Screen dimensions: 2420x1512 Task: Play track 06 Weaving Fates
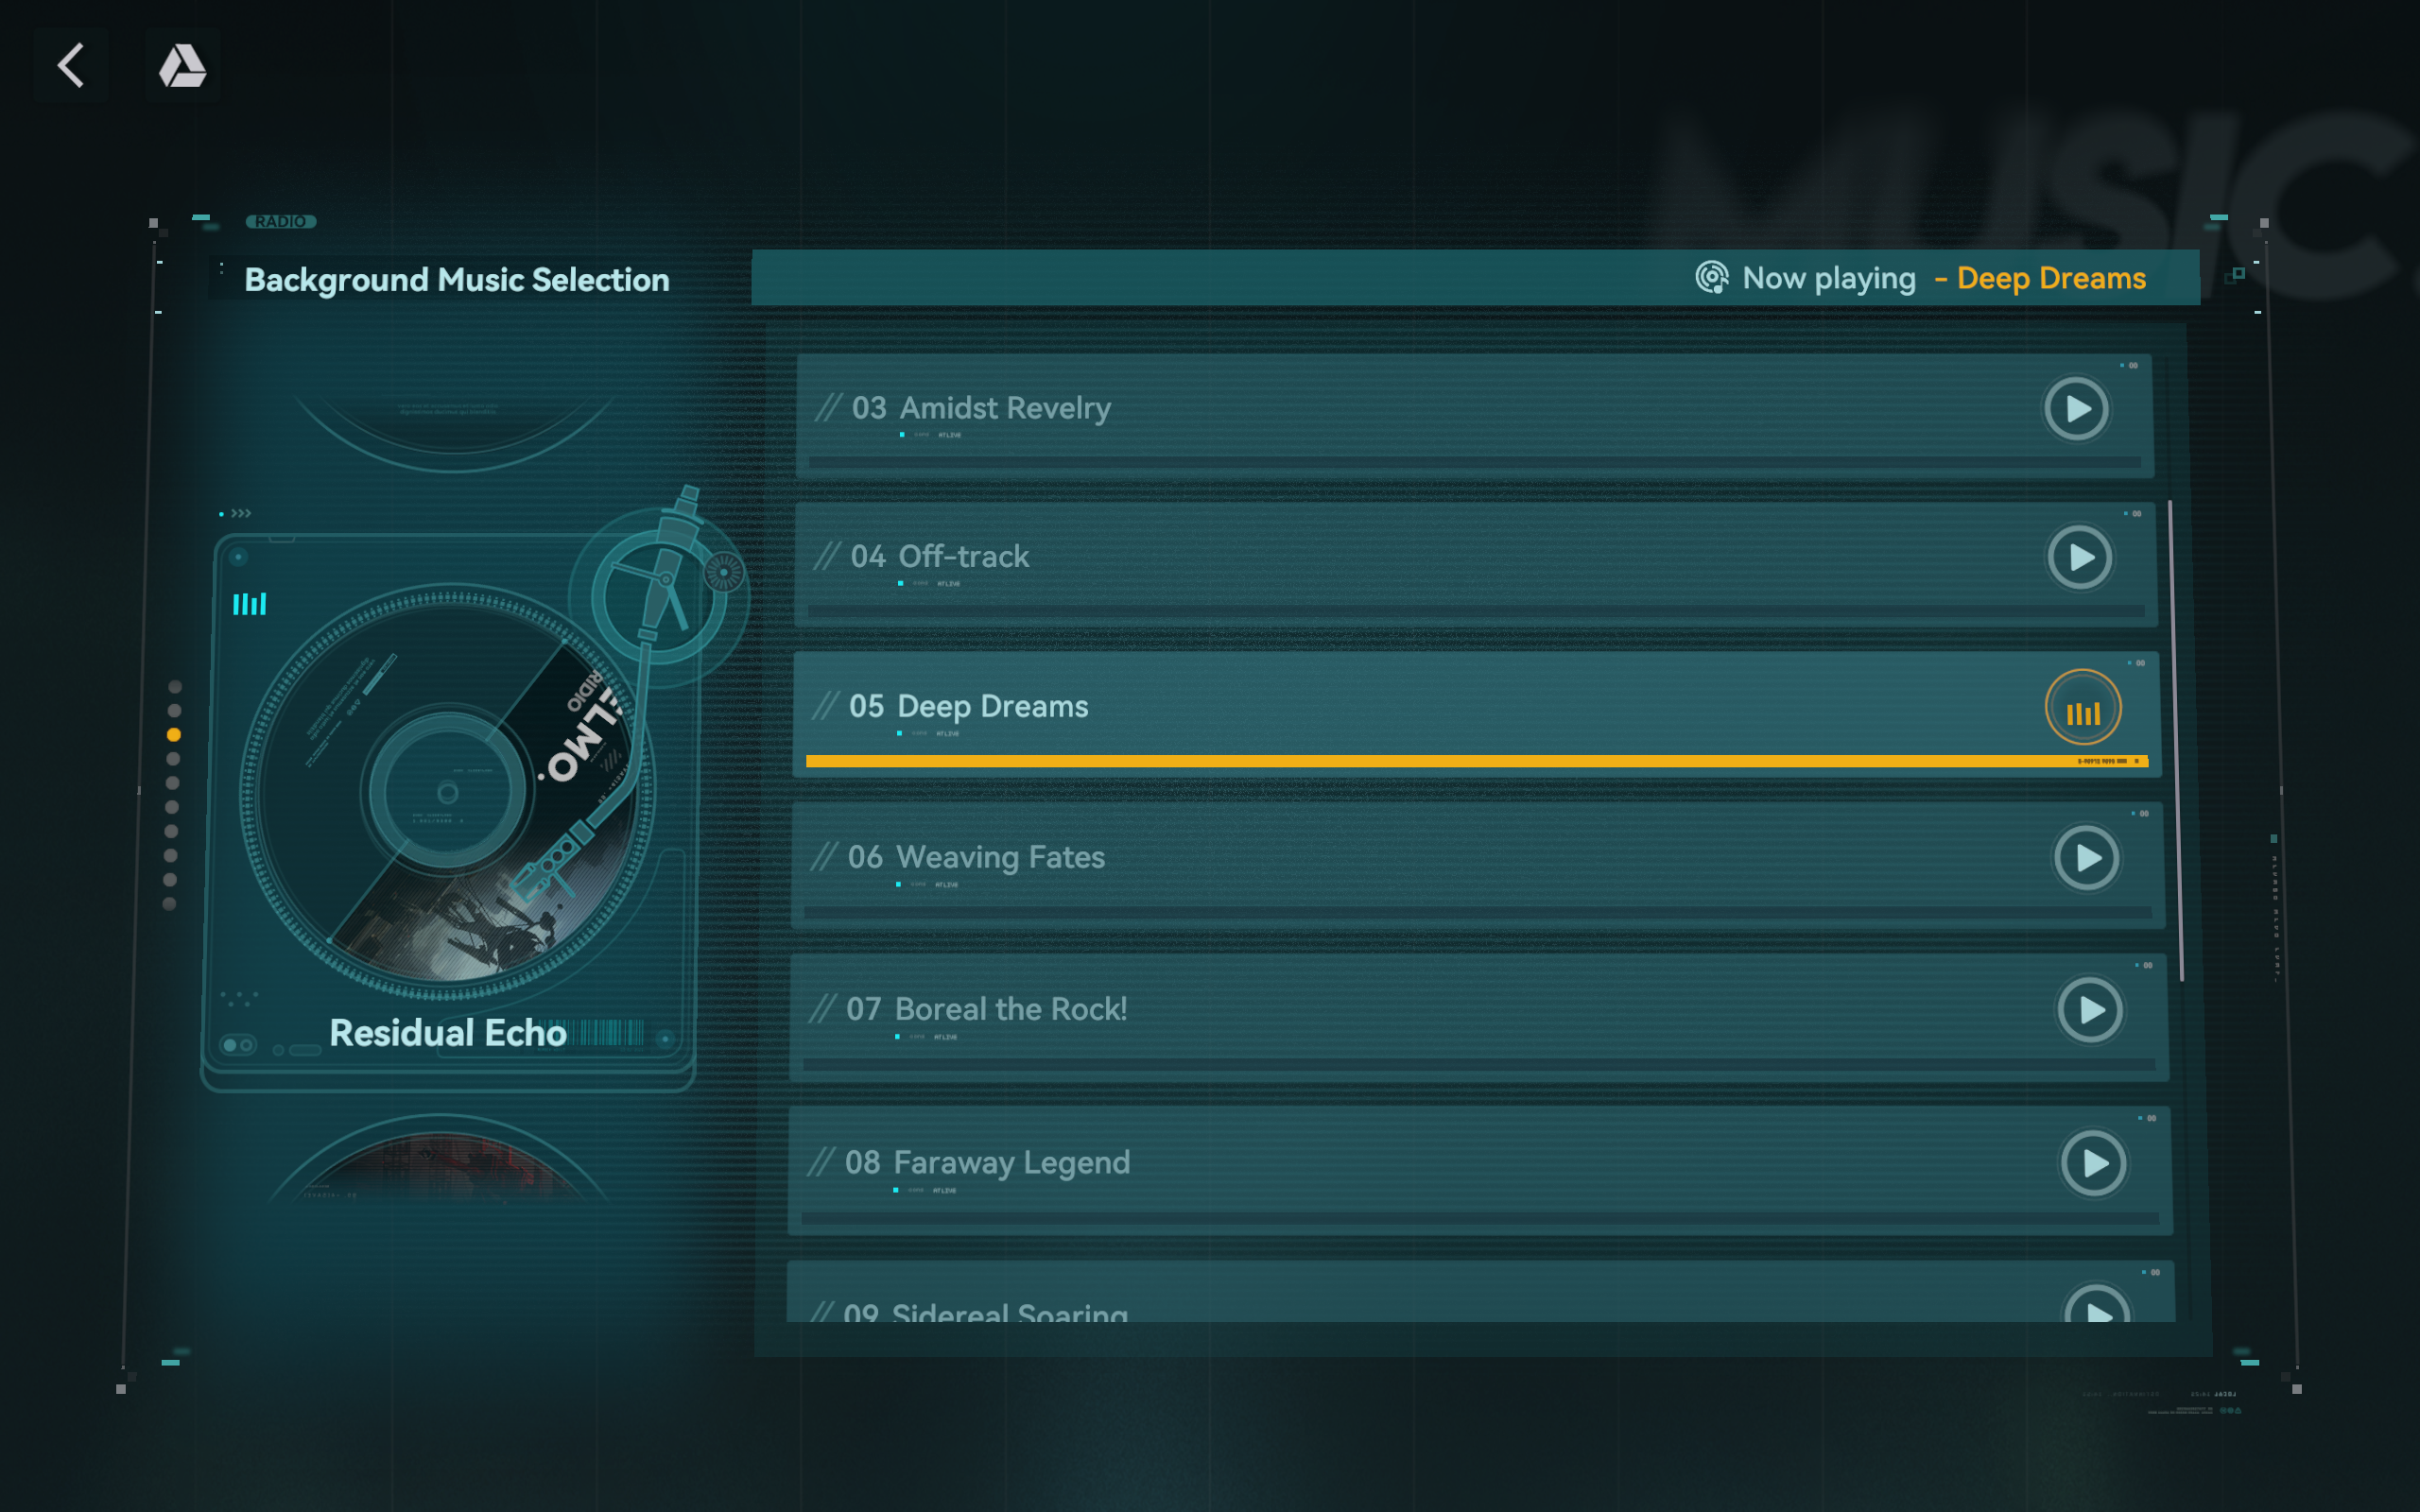tap(2086, 858)
